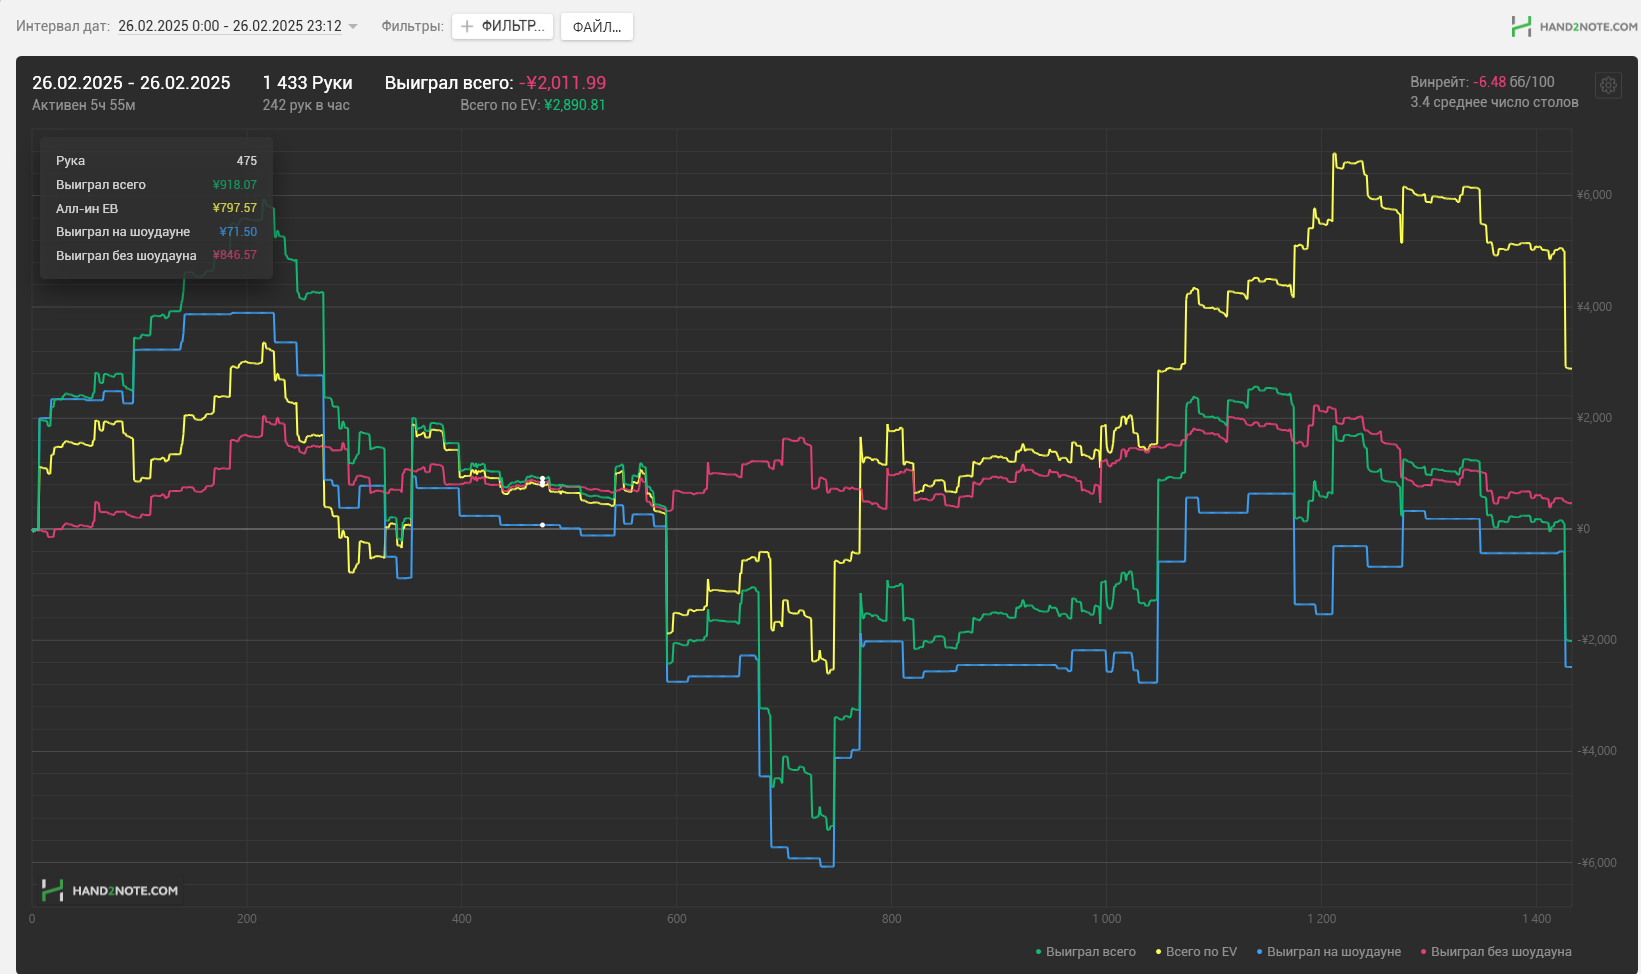The width and height of the screenshot is (1641, 974).
Task: Click the Hand2Note logo at top right
Action: [x=1573, y=27]
